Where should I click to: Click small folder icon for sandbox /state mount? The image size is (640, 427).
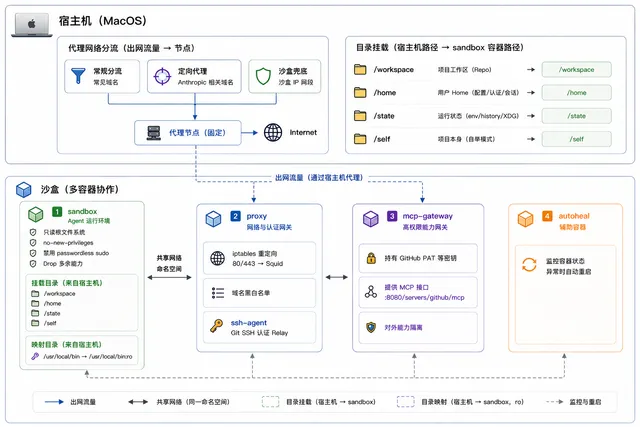click(35, 313)
